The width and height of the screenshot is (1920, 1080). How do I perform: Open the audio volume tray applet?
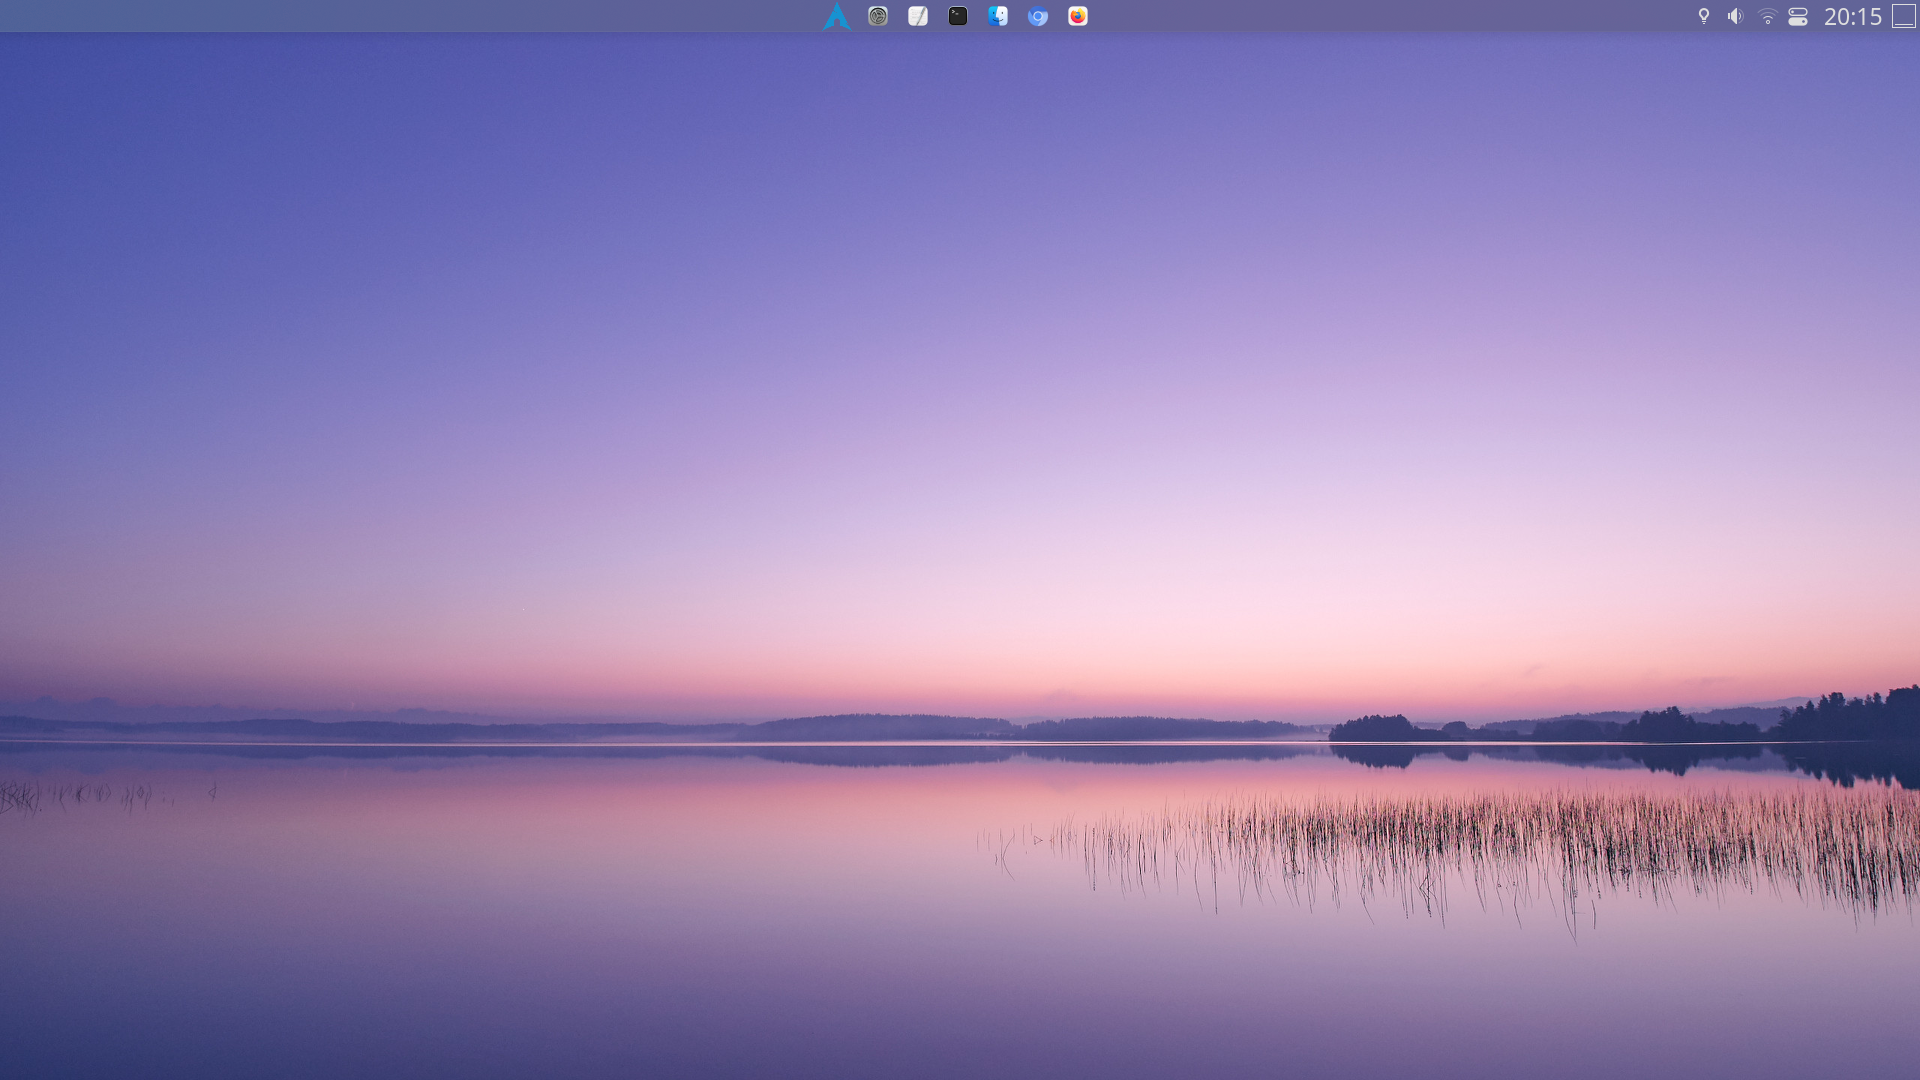(1735, 16)
